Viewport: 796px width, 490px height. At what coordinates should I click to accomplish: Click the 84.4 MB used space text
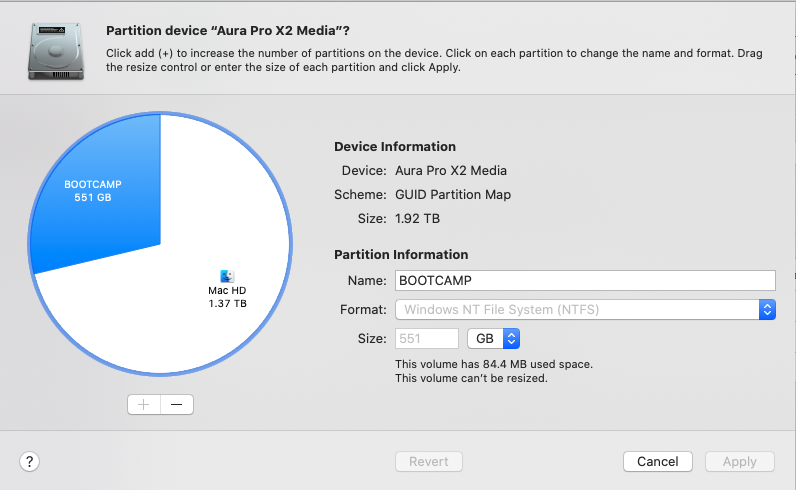pyautogui.click(x=494, y=364)
